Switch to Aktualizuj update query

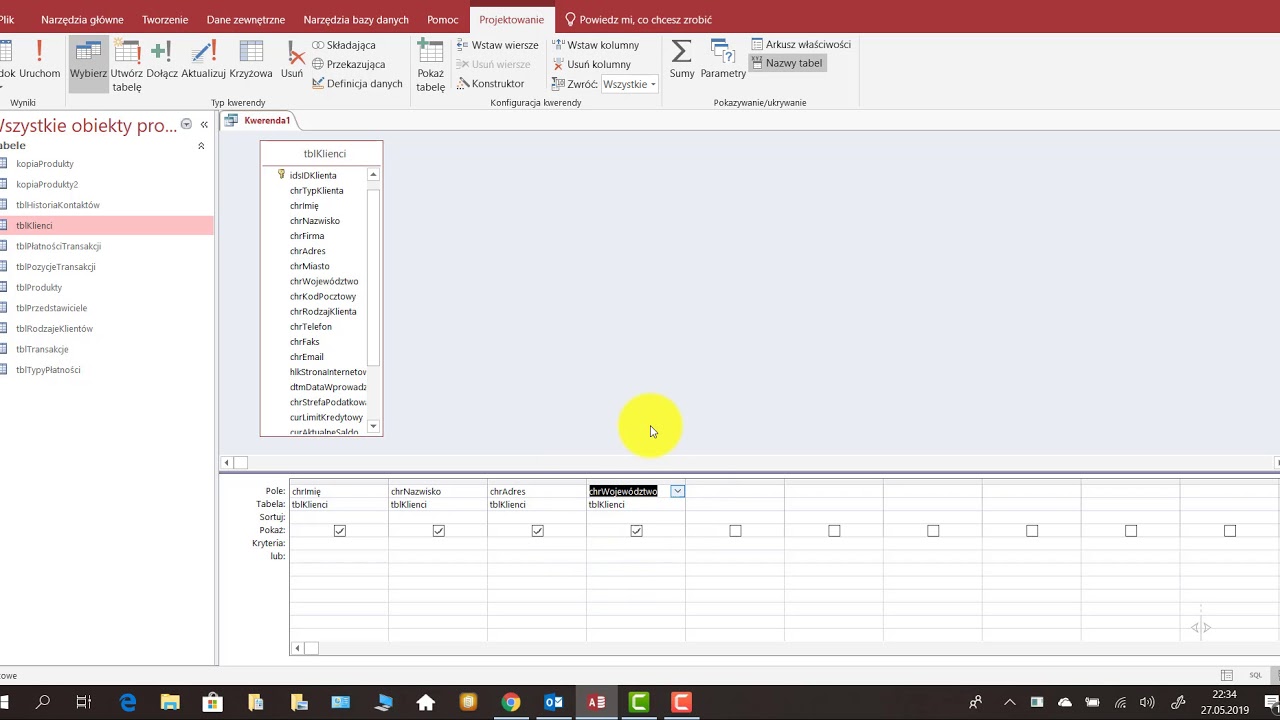(x=203, y=60)
